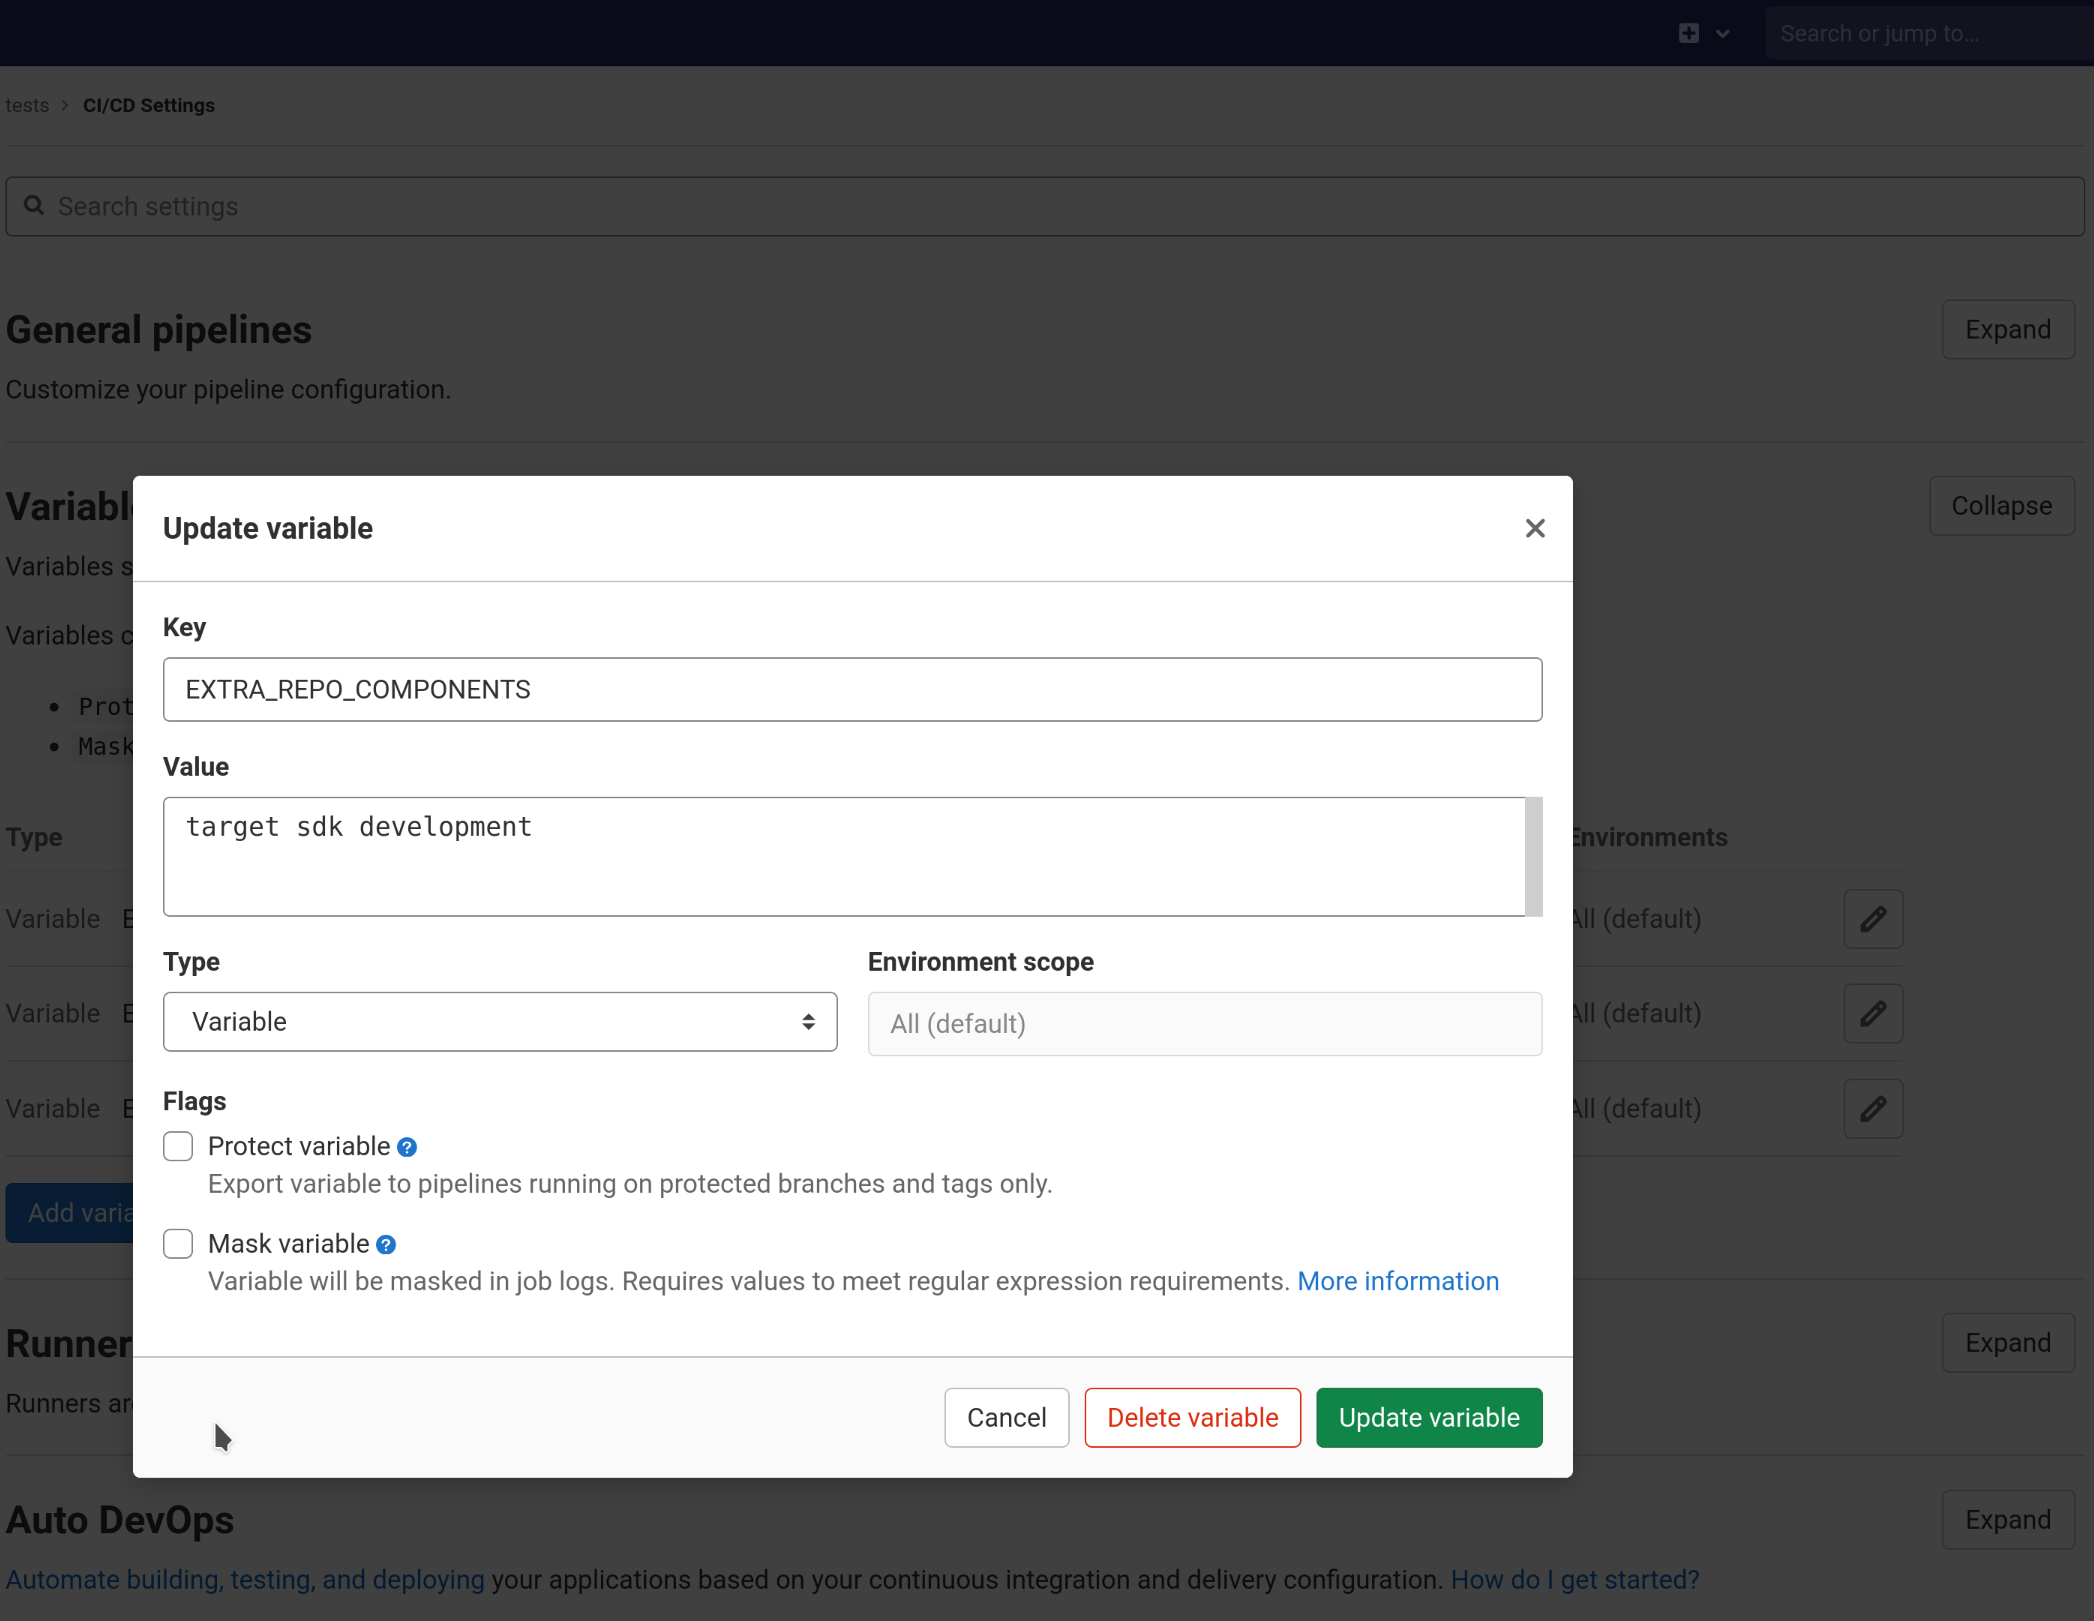The image size is (2094, 1621).
Task: Close the Update variable dialog
Action: point(1534,528)
